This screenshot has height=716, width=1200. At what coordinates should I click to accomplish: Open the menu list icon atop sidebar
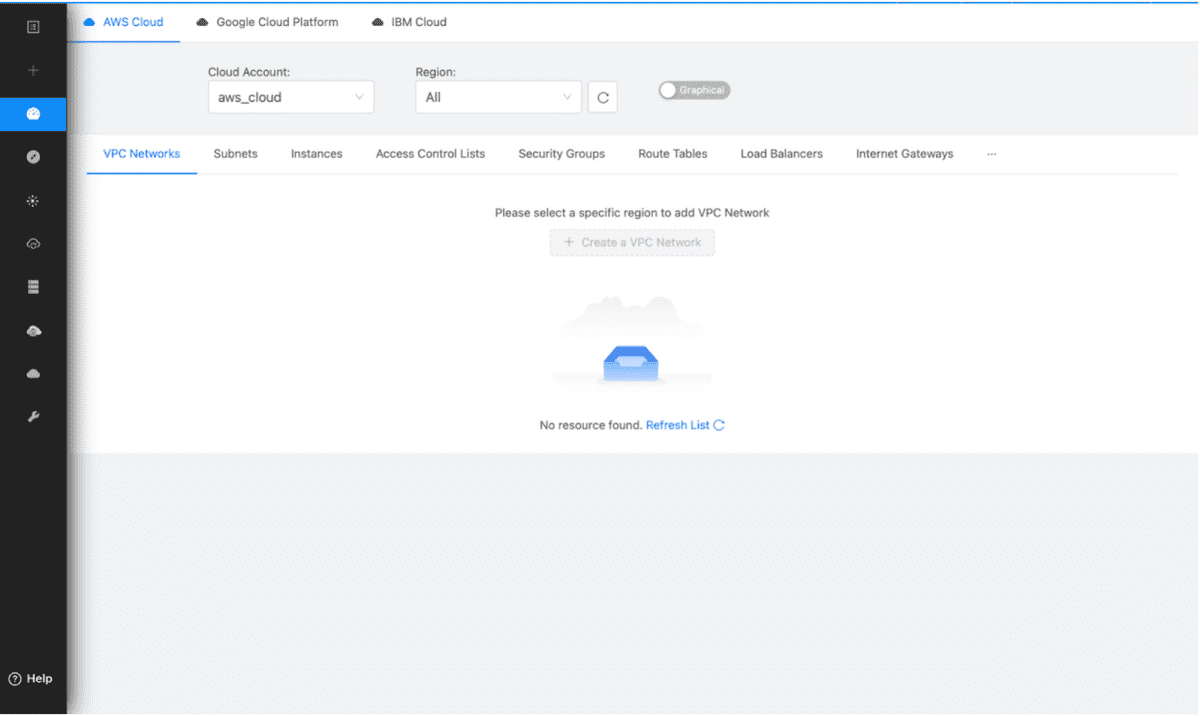click(x=33, y=27)
